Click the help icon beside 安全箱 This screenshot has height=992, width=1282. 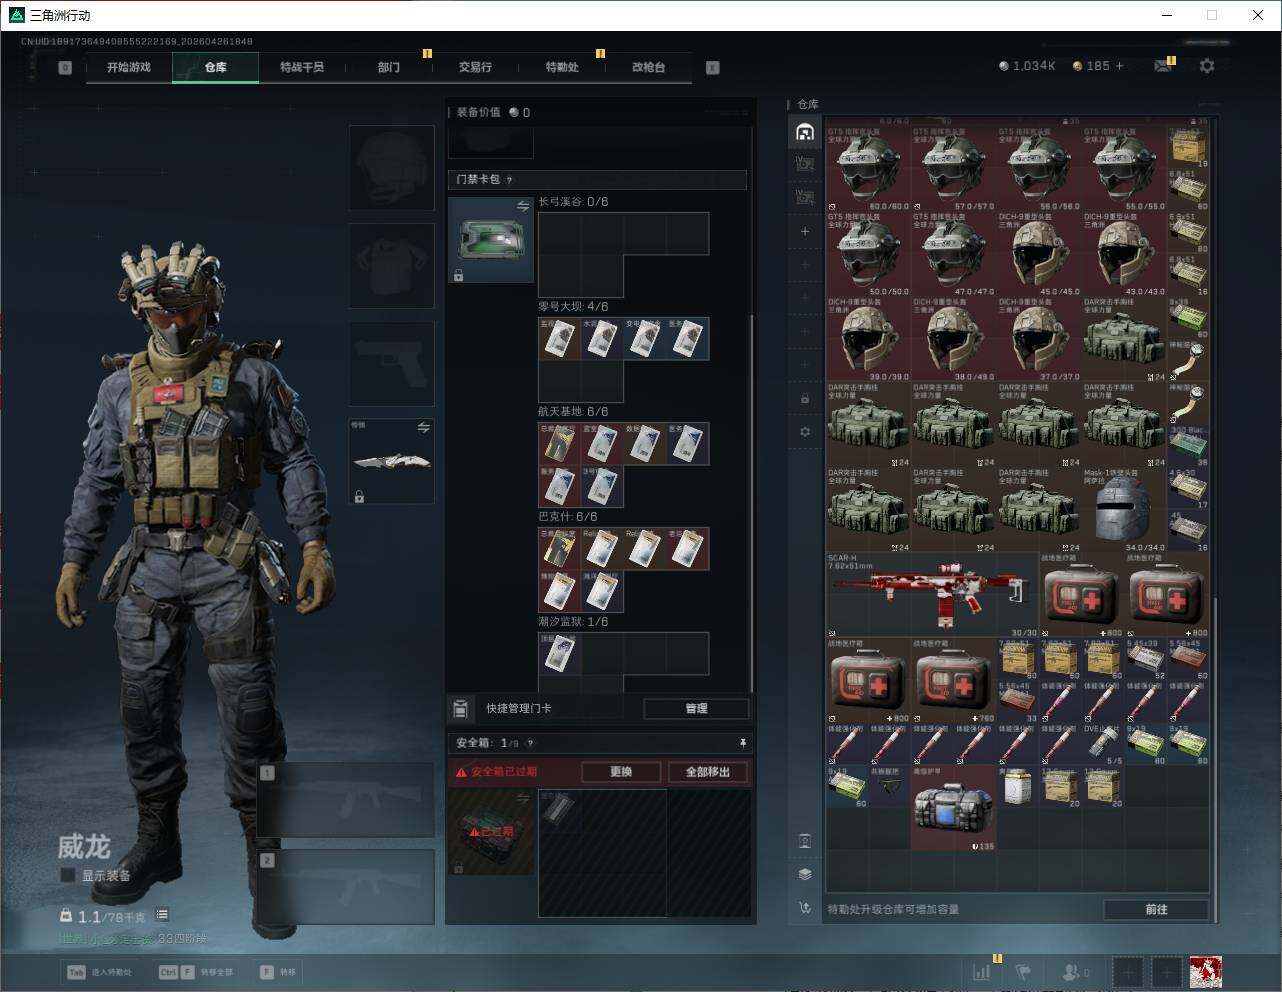click(530, 743)
